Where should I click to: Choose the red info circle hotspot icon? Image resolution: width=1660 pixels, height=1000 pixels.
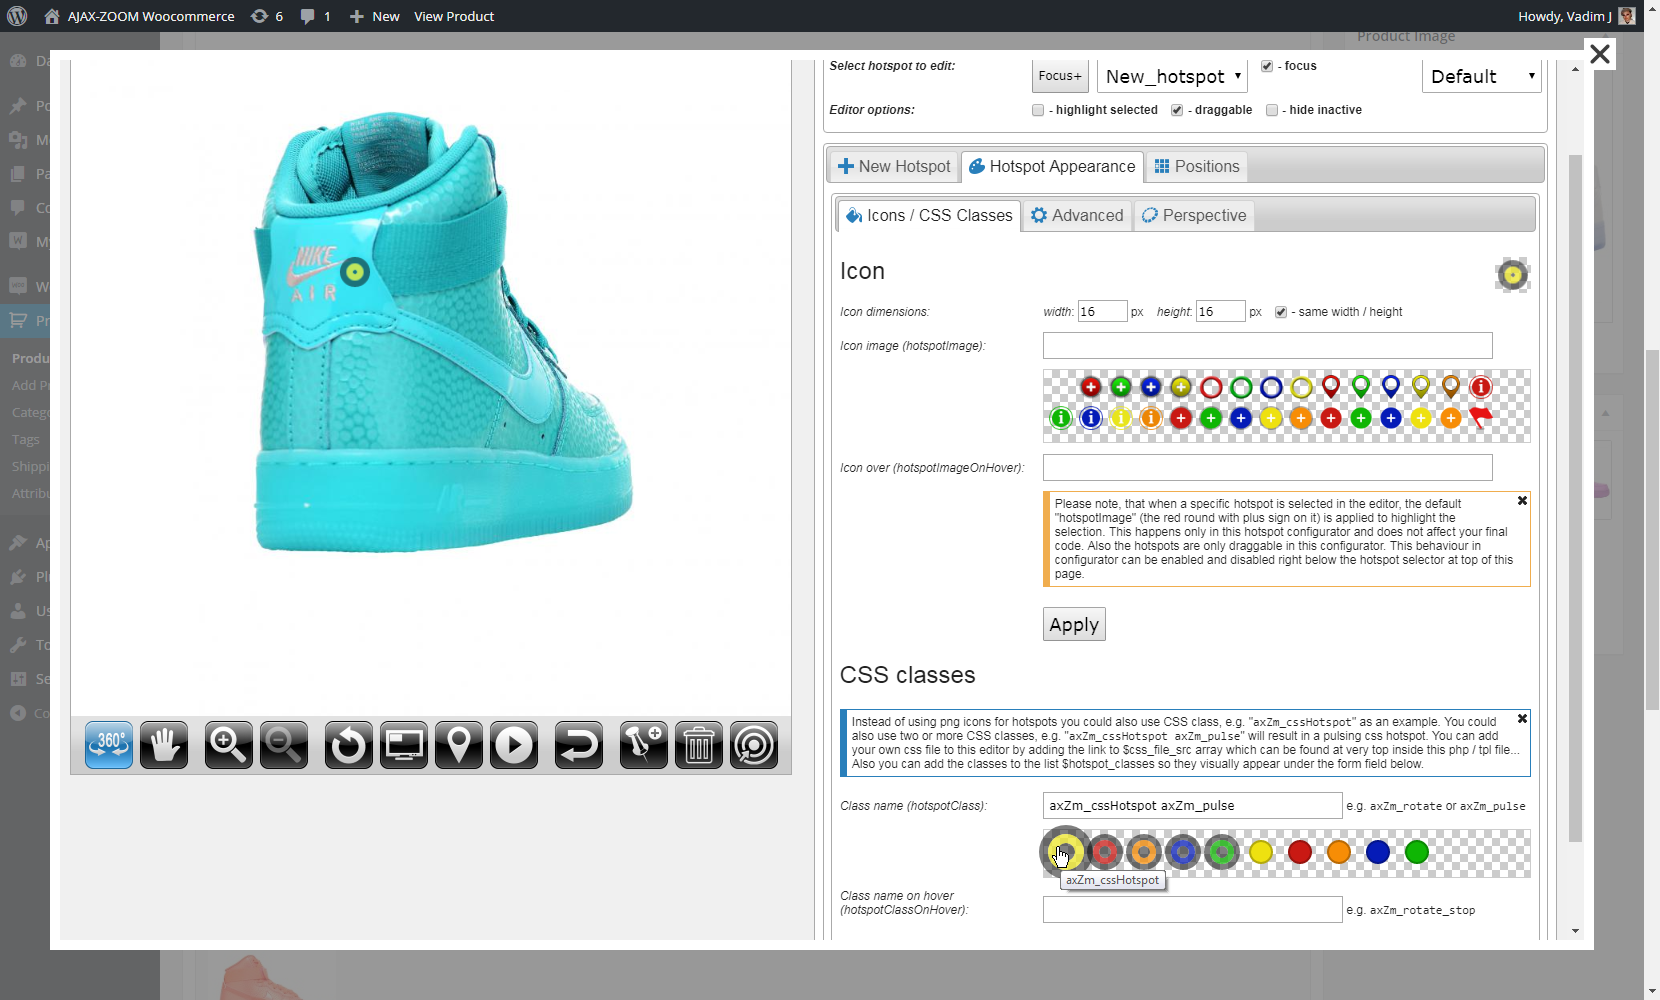1481,387
